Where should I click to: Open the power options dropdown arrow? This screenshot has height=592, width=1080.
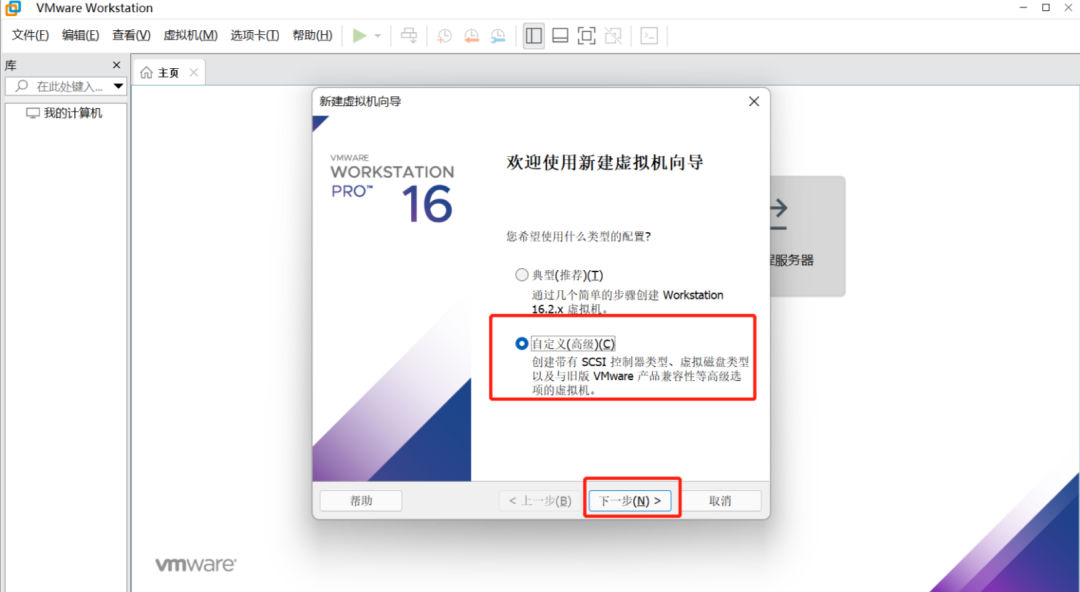[x=377, y=36]
